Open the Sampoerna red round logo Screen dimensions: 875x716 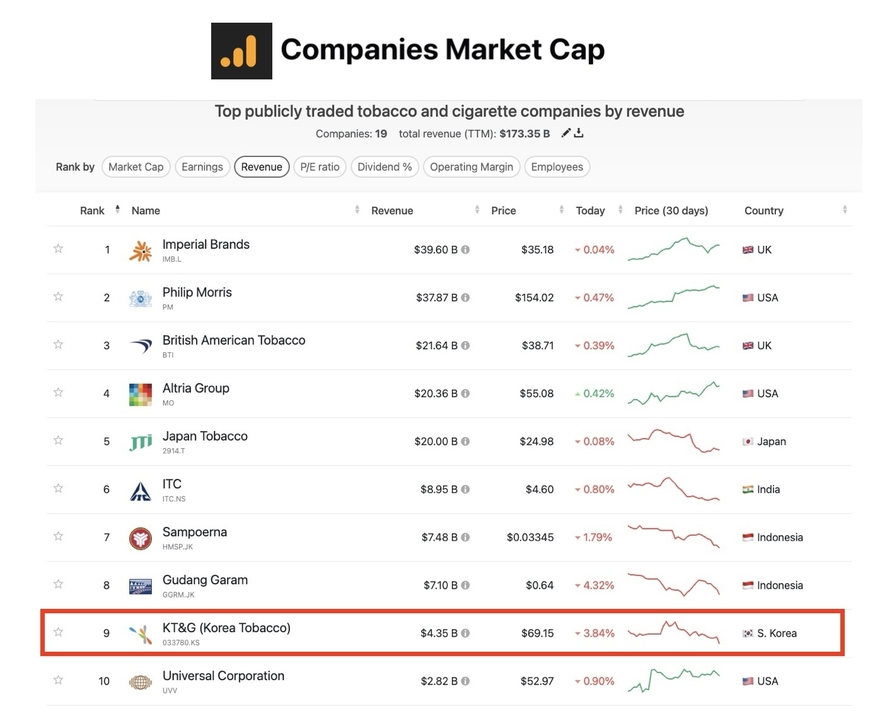[x=141, y=539]
